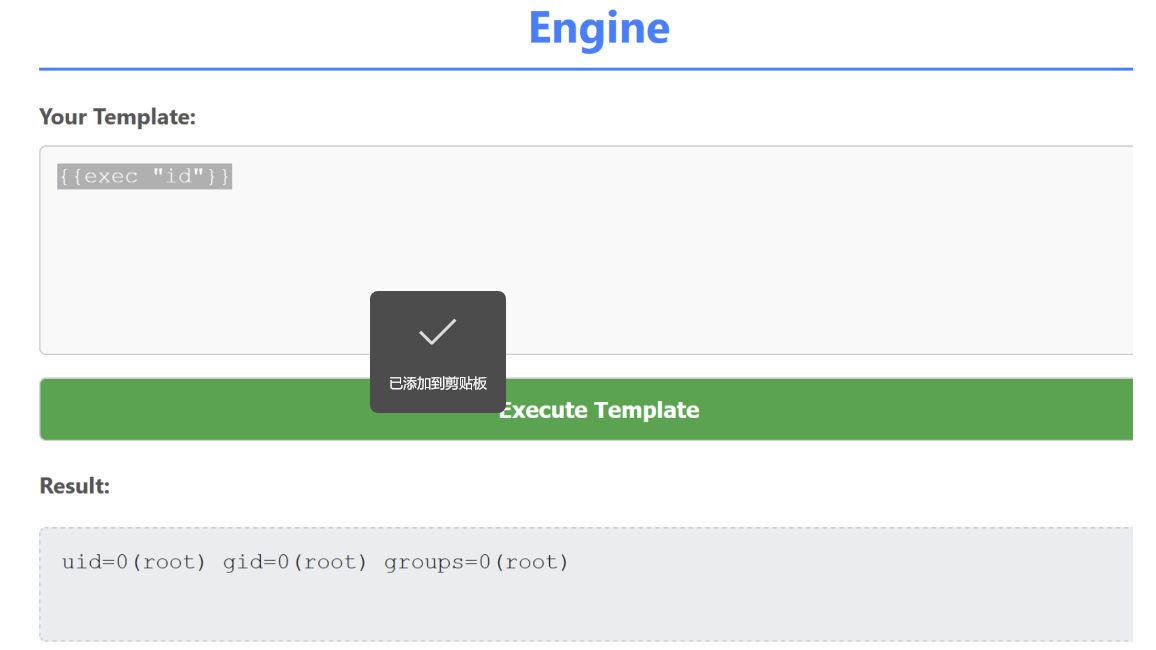Image resolution: width=1156 pixels, height=650 pixels.
Task: Click the word "exec" in the template
Action: [111, 177]
